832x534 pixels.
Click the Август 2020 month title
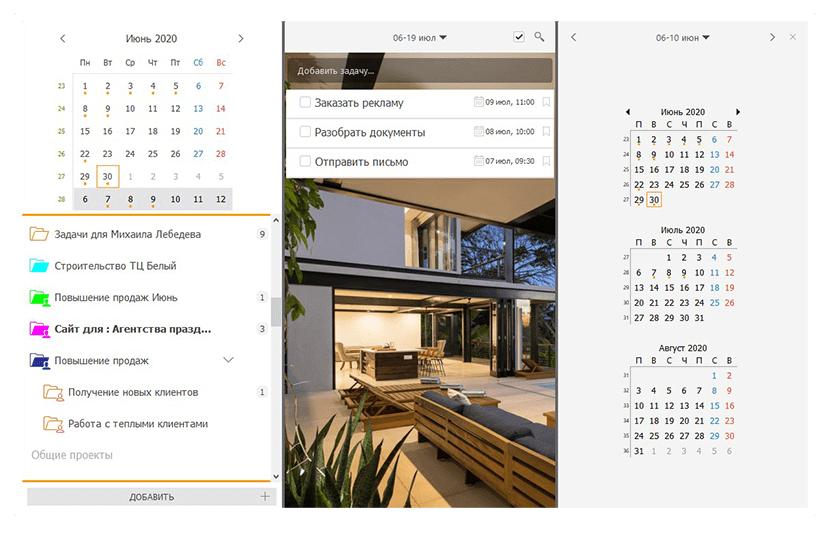click(682, 348)
